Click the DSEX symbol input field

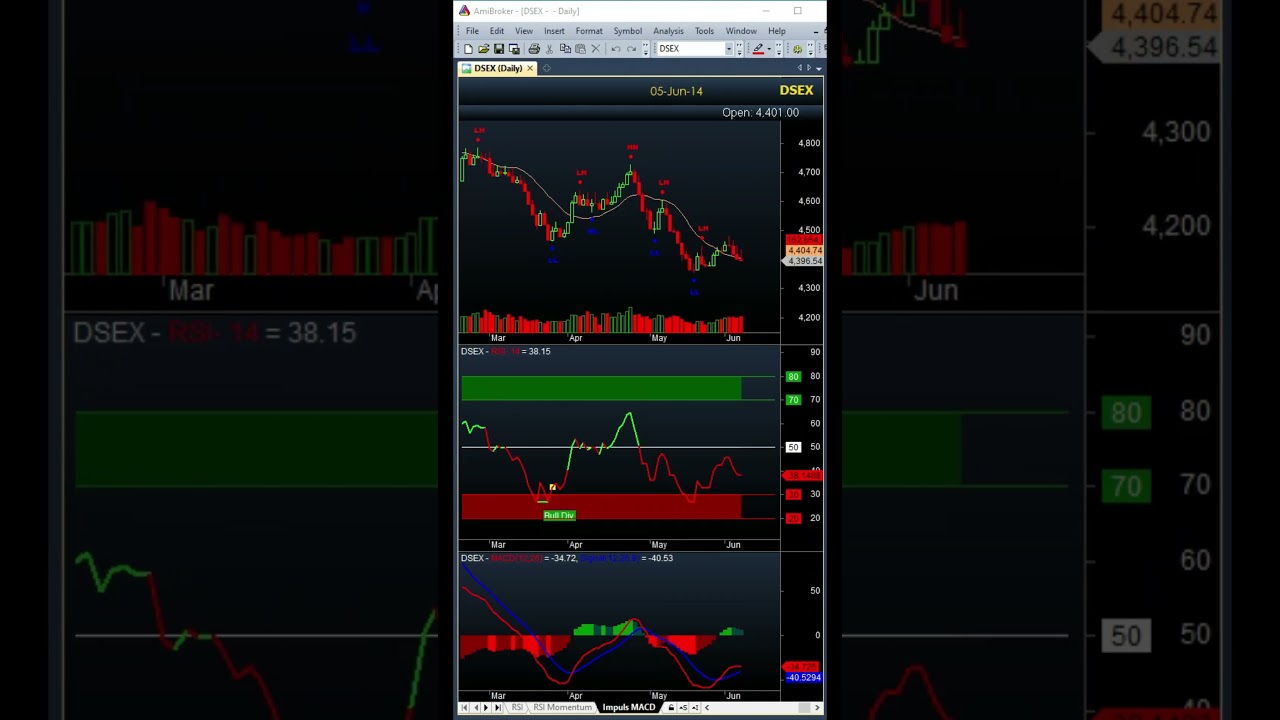[691, 49]
